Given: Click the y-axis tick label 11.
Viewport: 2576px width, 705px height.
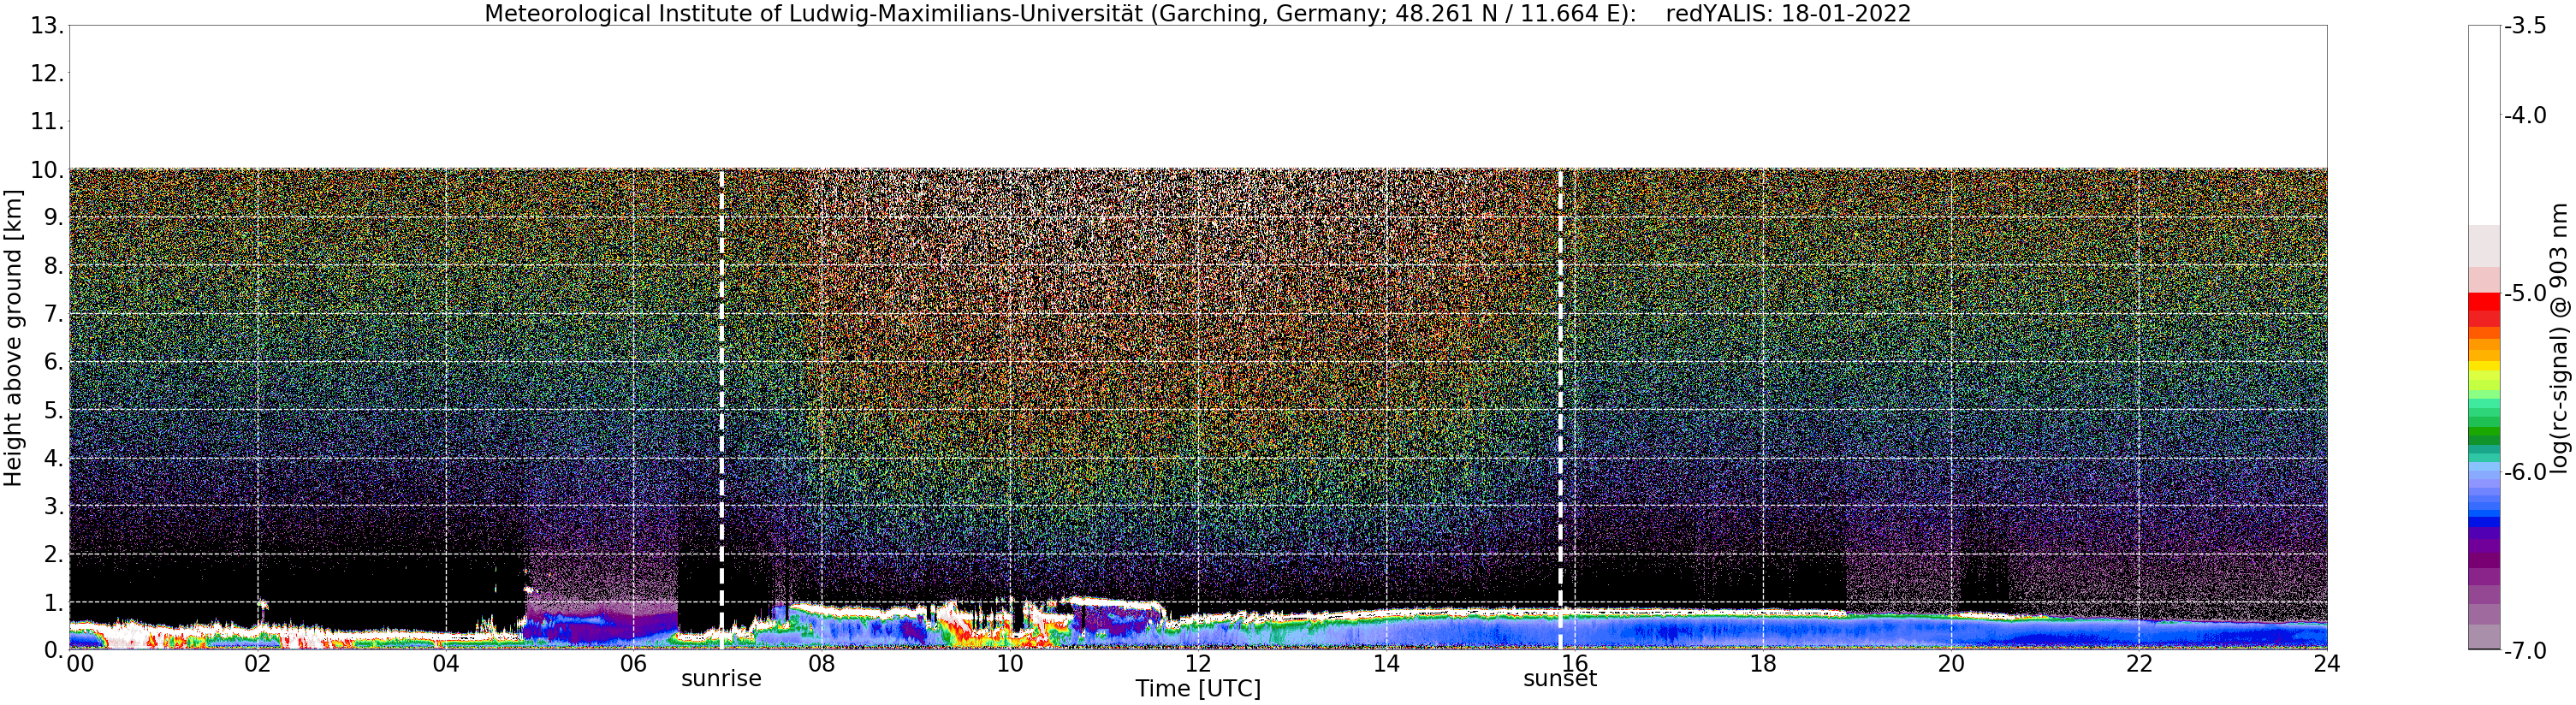Looking at the screenshot, I should point(47,122).
